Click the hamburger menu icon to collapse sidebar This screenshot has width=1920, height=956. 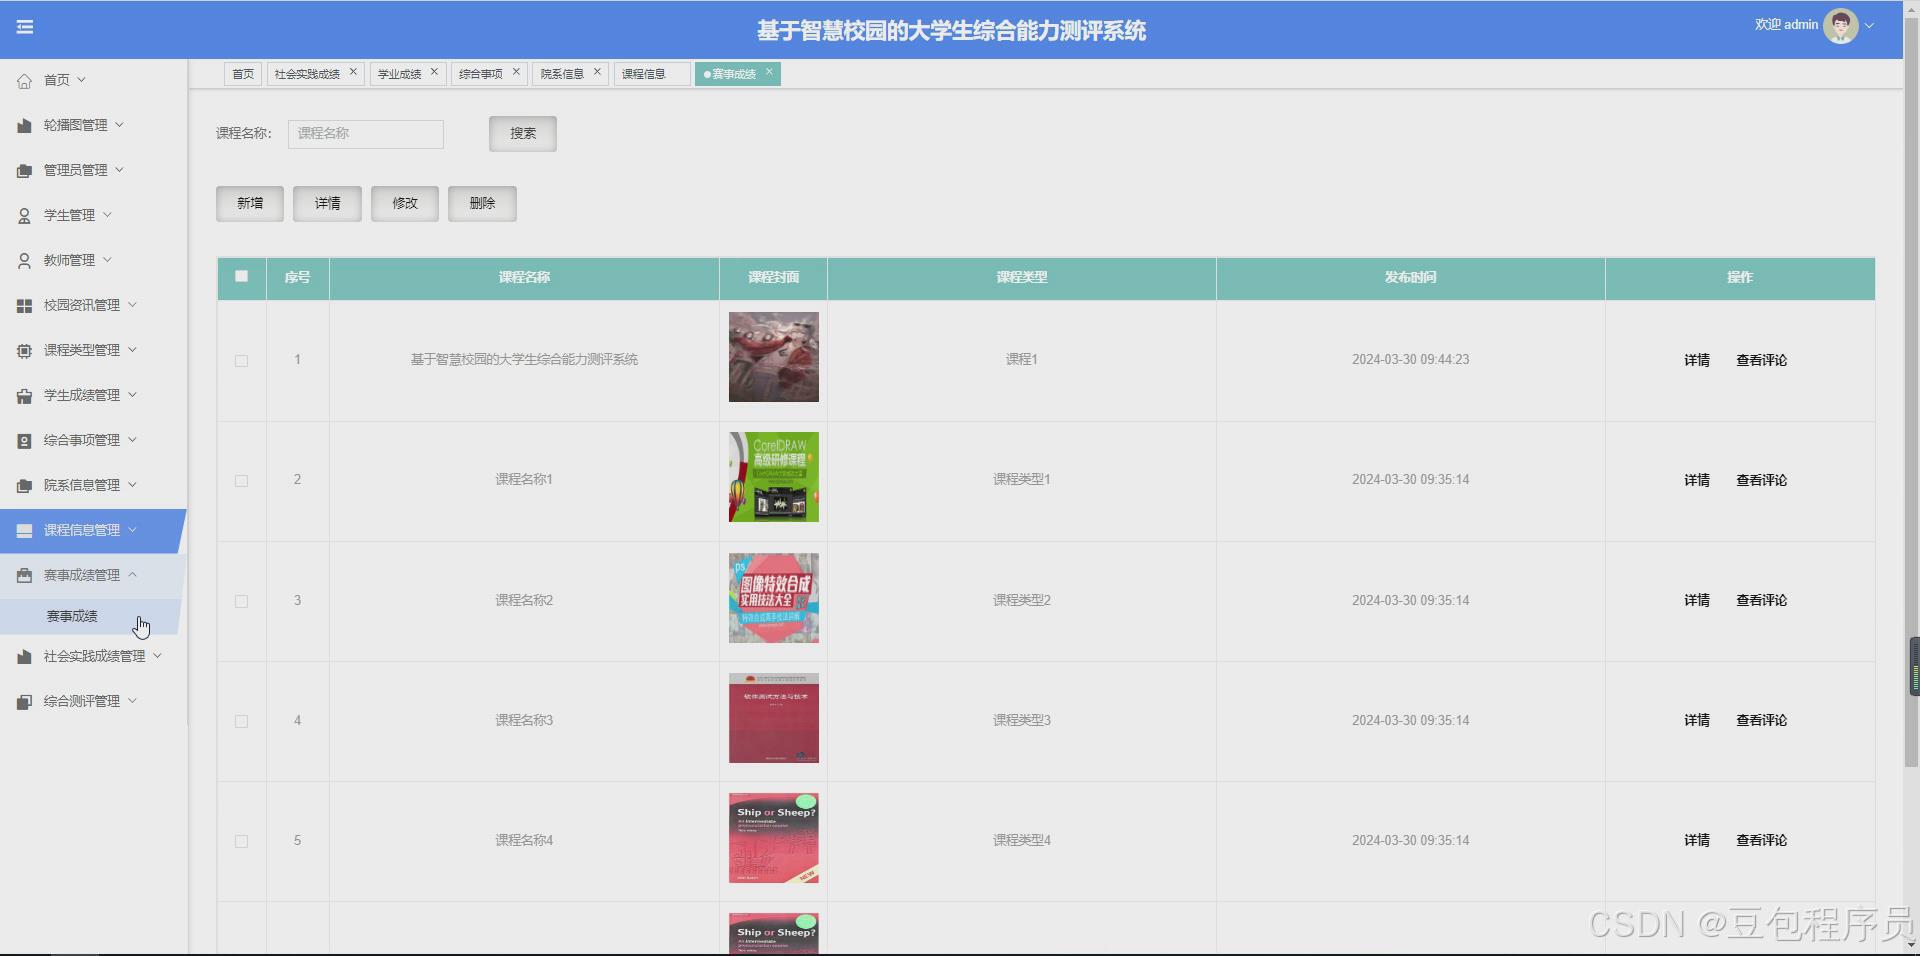tap(25, 27)
